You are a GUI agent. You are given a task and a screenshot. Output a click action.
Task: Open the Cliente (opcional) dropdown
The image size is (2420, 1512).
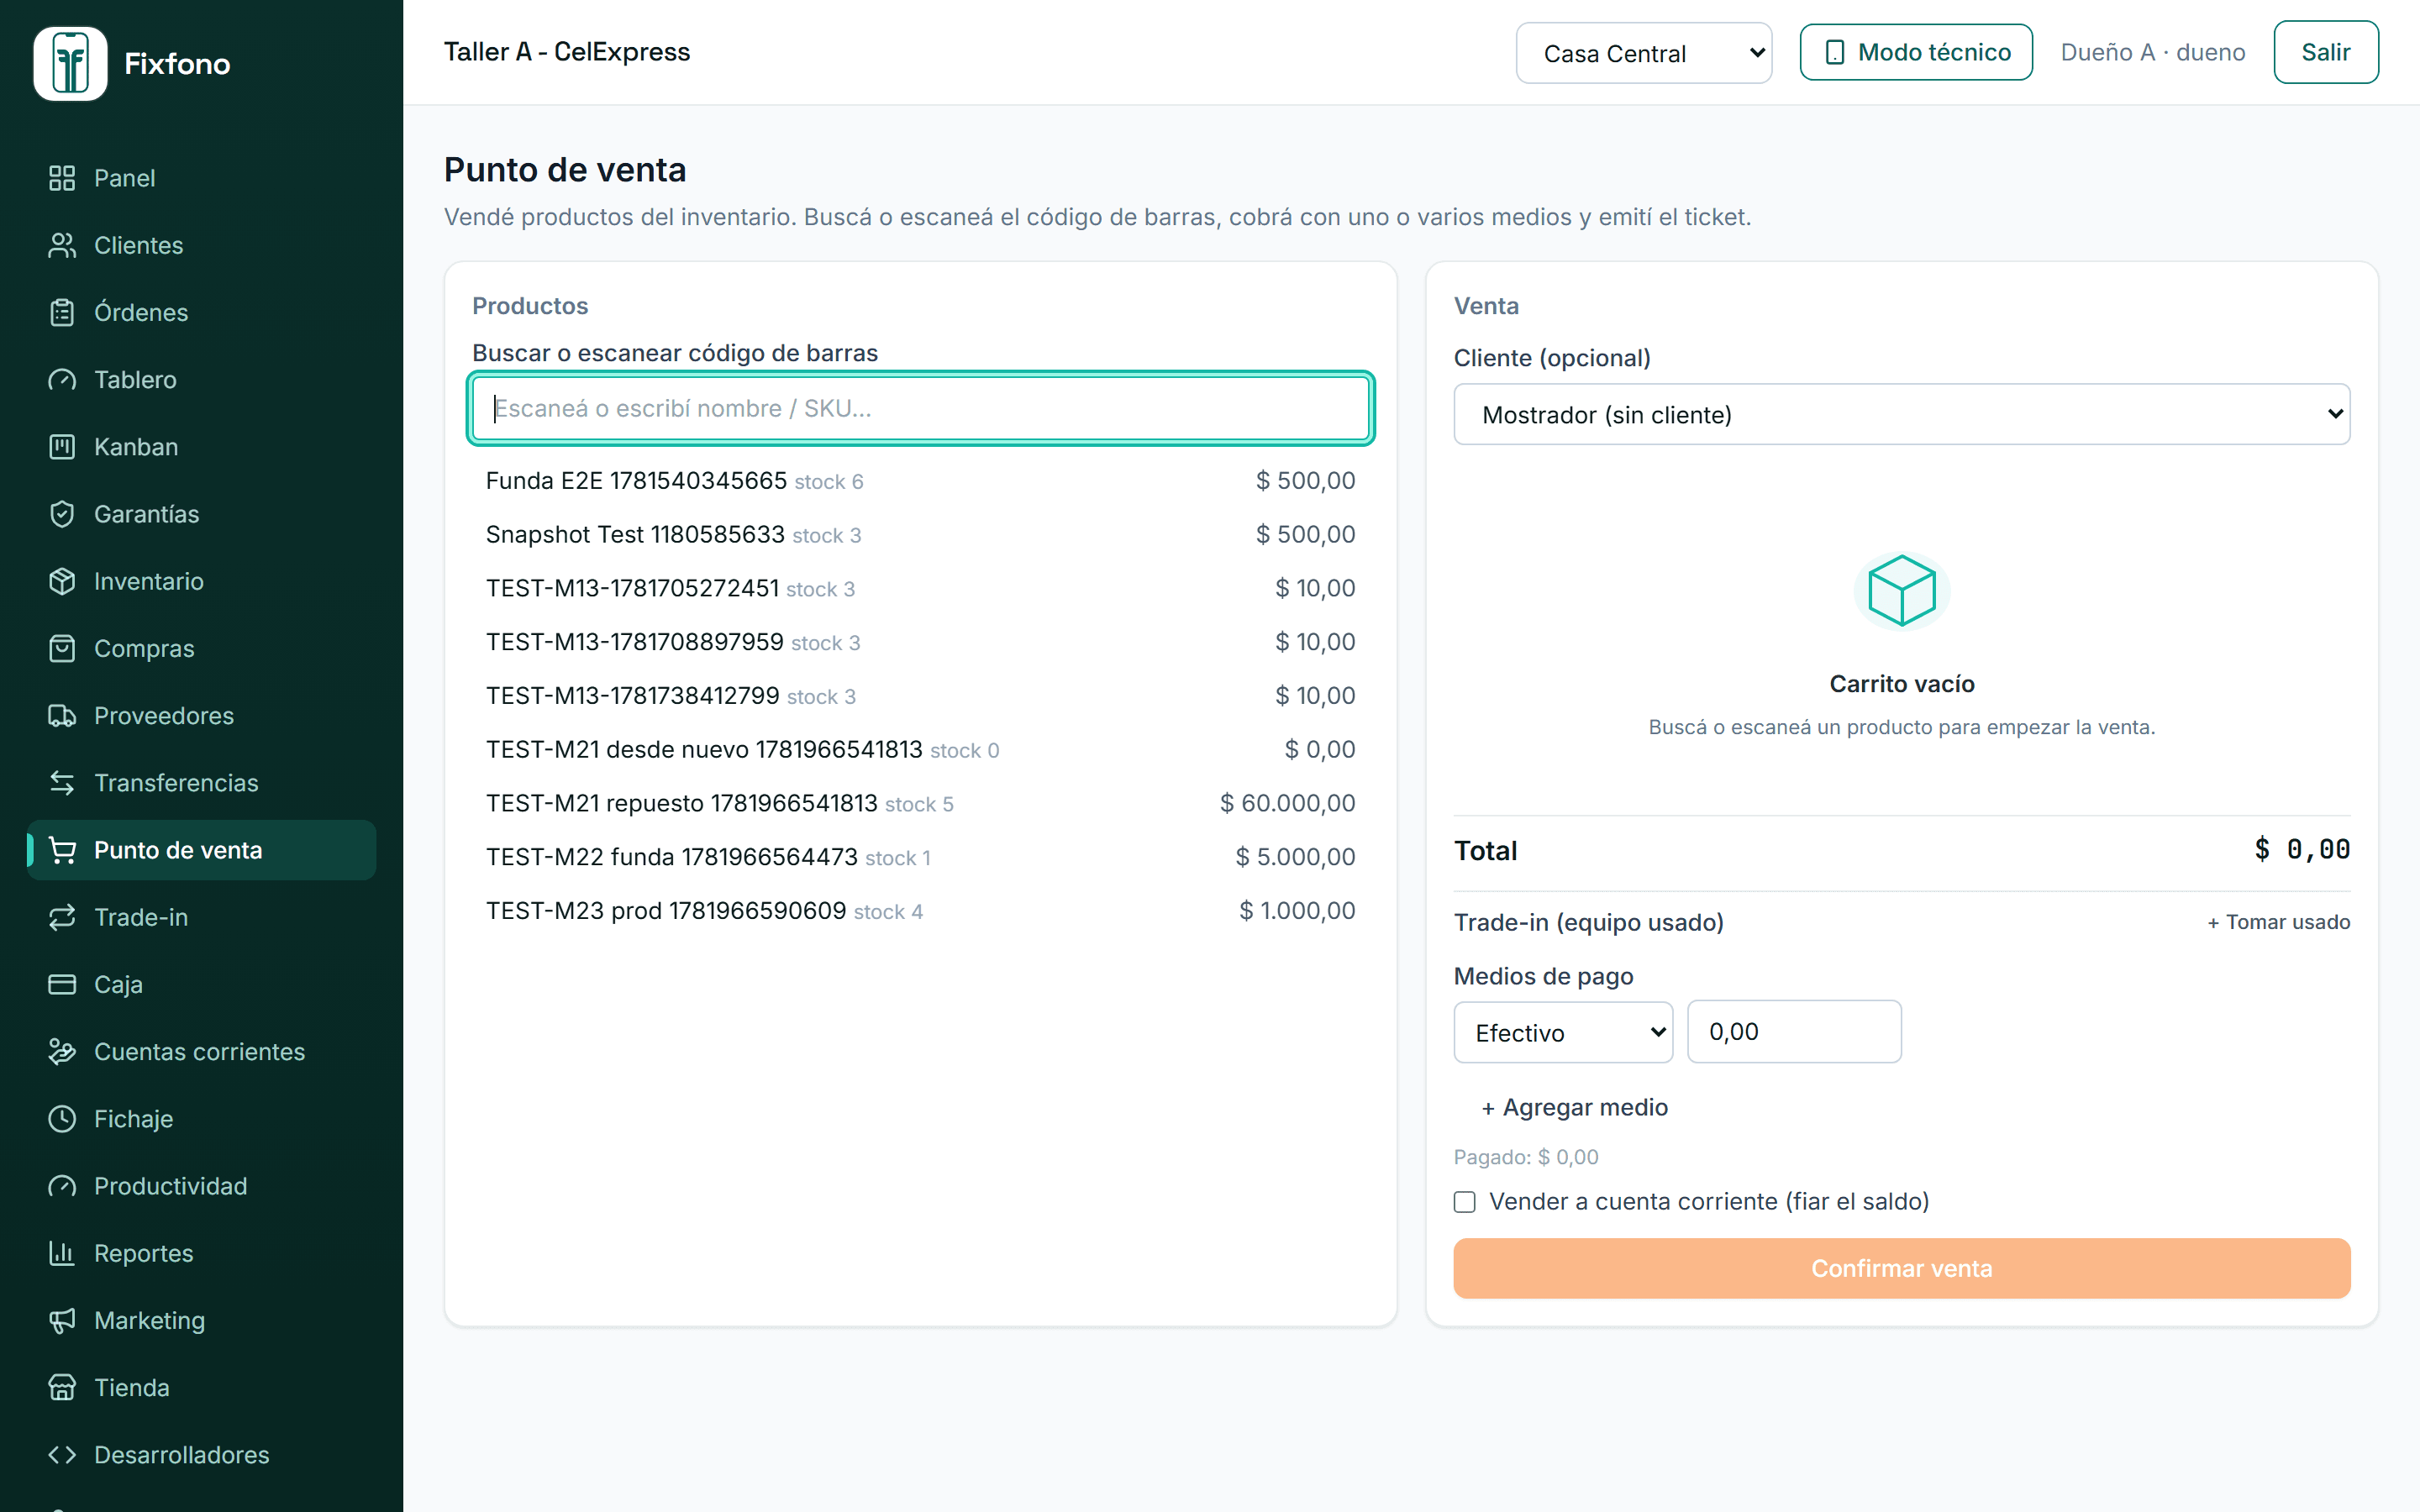[1901, 414]
